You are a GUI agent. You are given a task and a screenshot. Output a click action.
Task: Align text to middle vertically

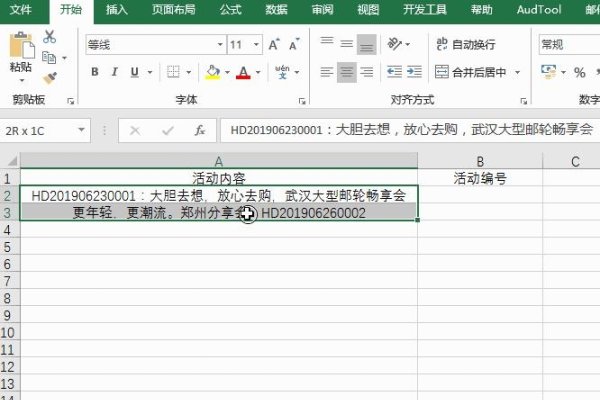point(347,44)
